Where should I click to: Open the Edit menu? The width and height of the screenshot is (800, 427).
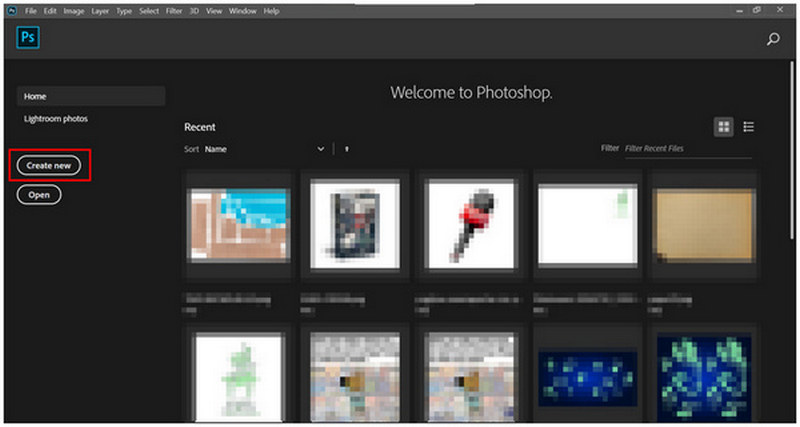[50, 11]
